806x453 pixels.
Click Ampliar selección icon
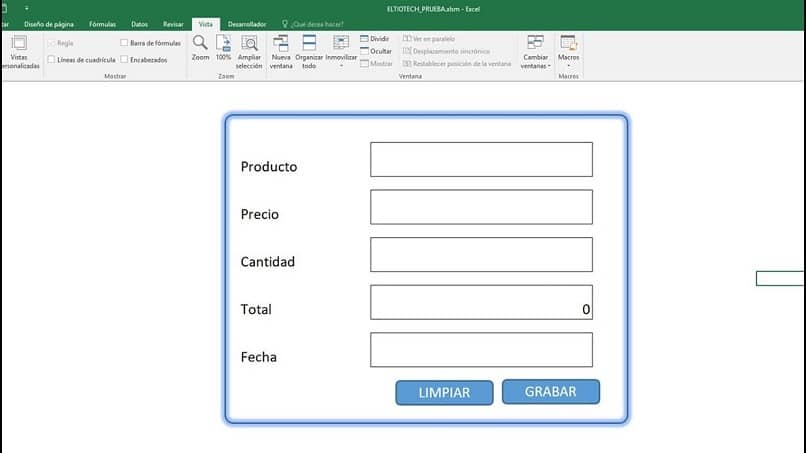[x=249, y=52]
